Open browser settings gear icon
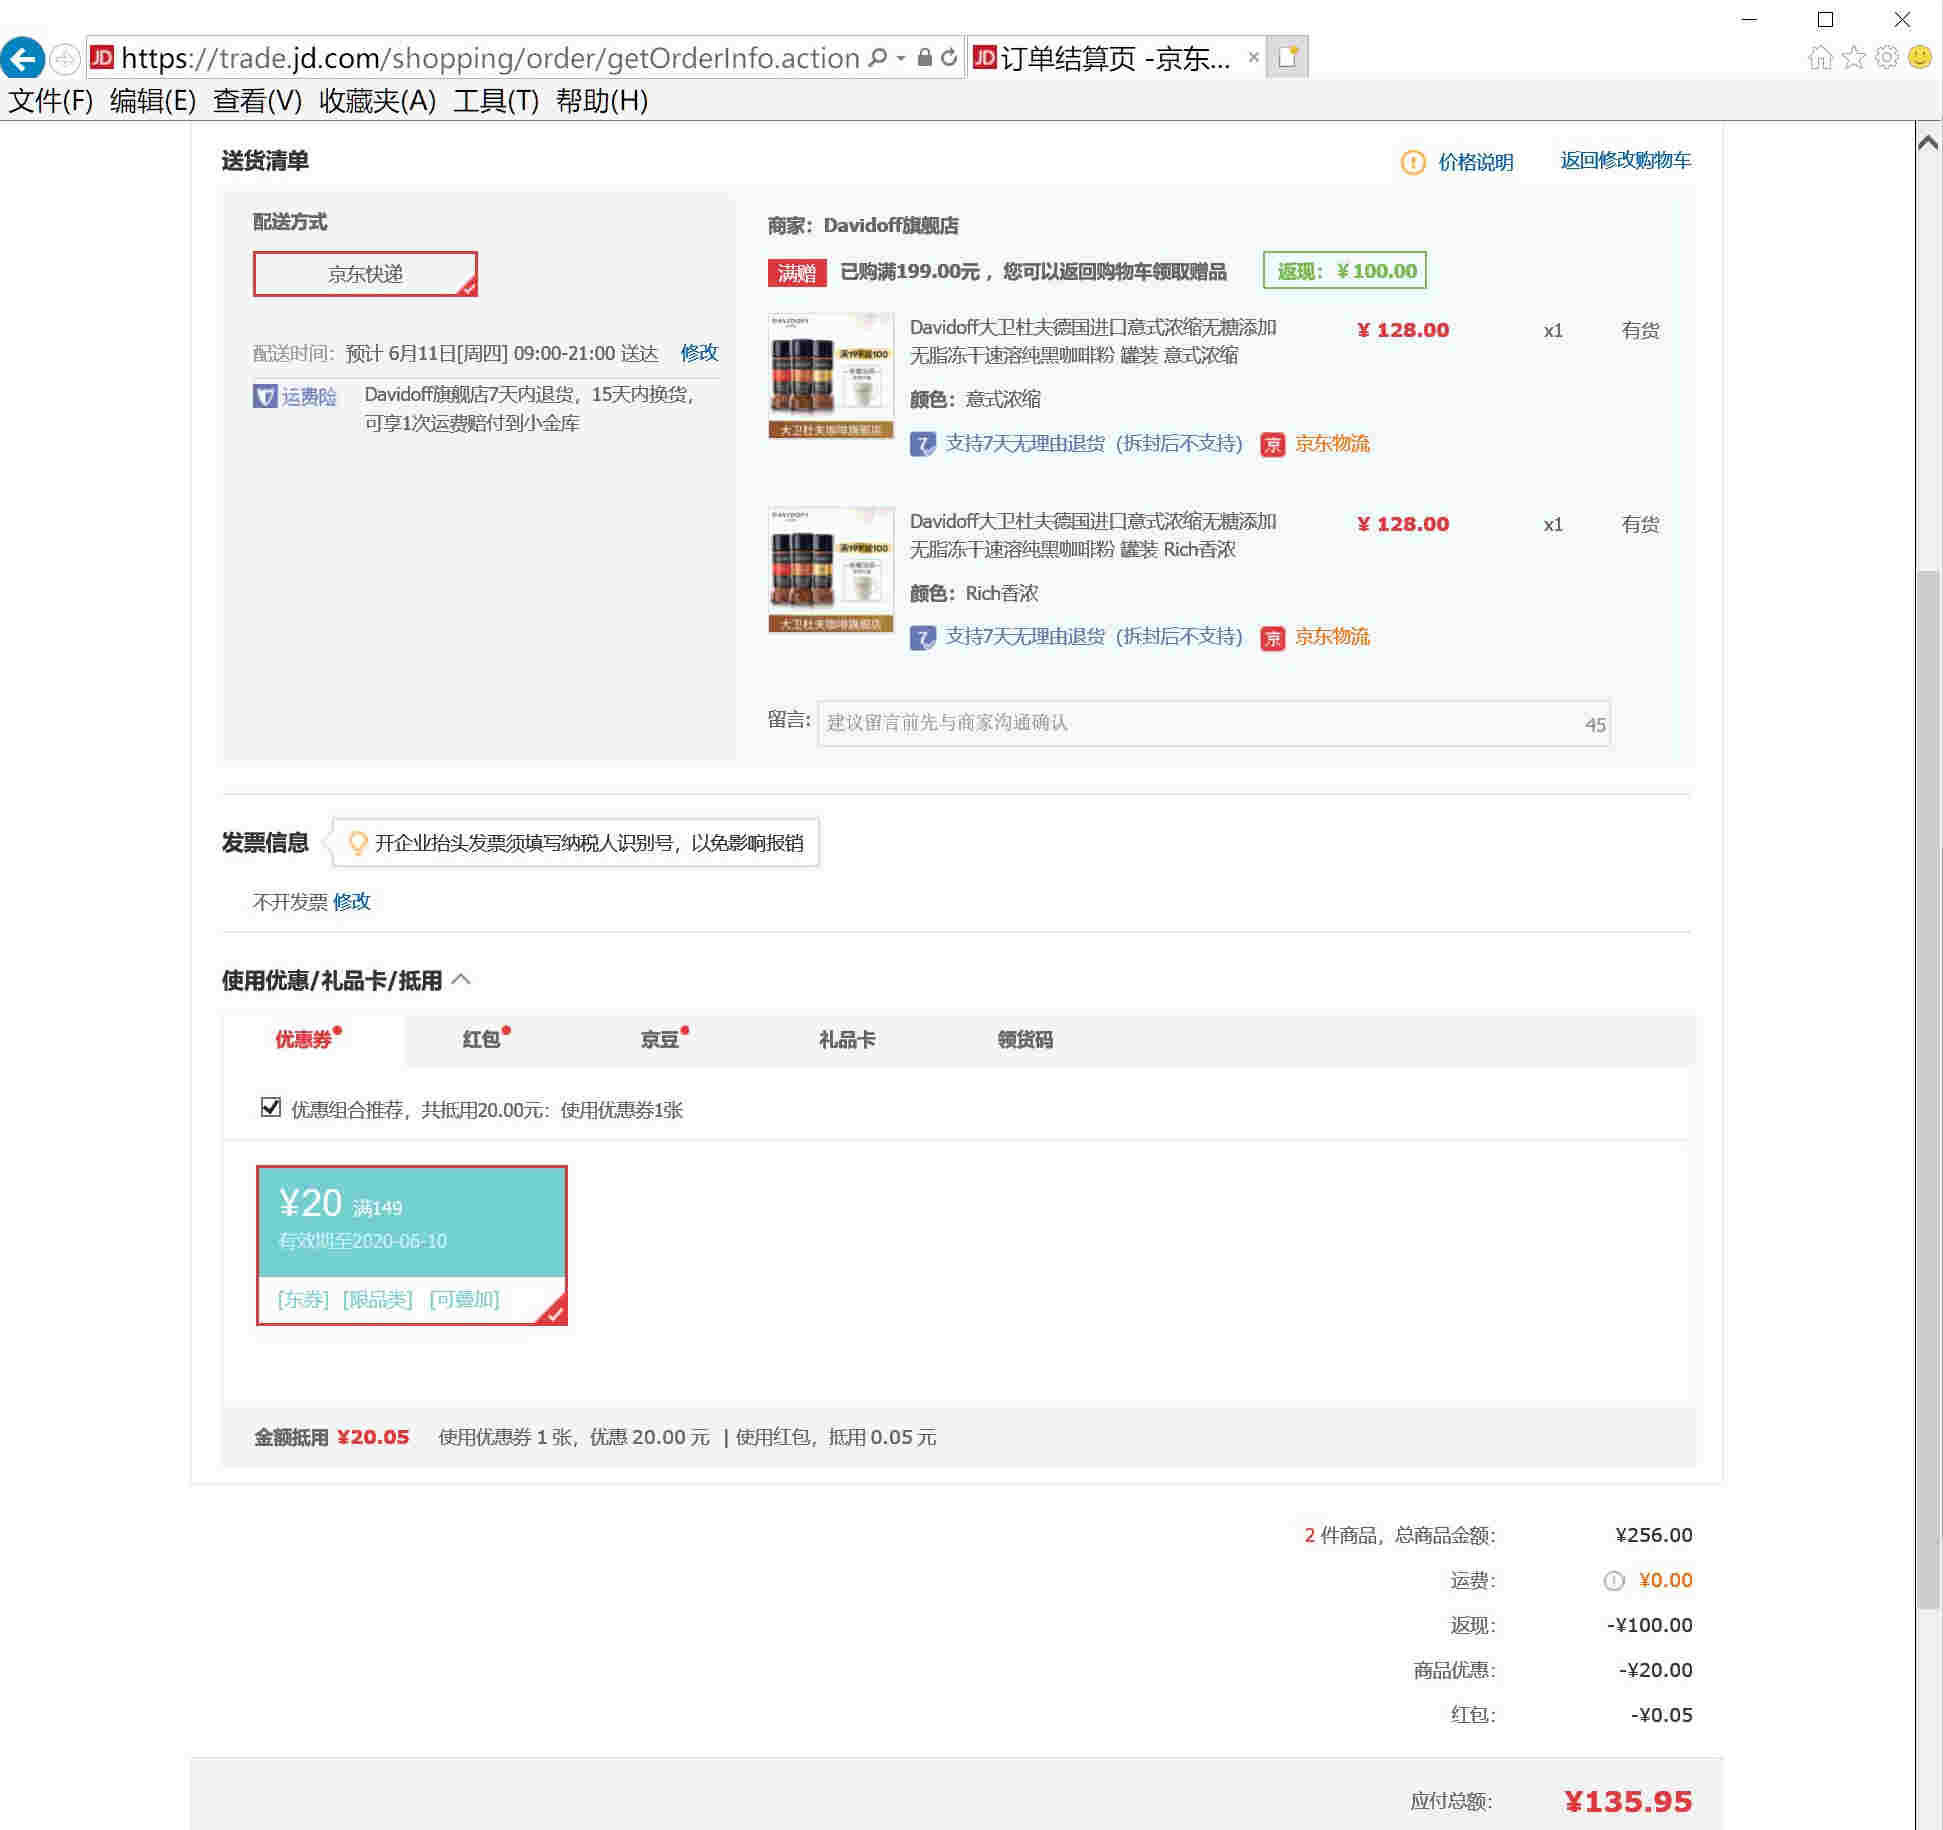Image resolution: width=1943 pixels, height=1830 pixels. click(1886, 58)
